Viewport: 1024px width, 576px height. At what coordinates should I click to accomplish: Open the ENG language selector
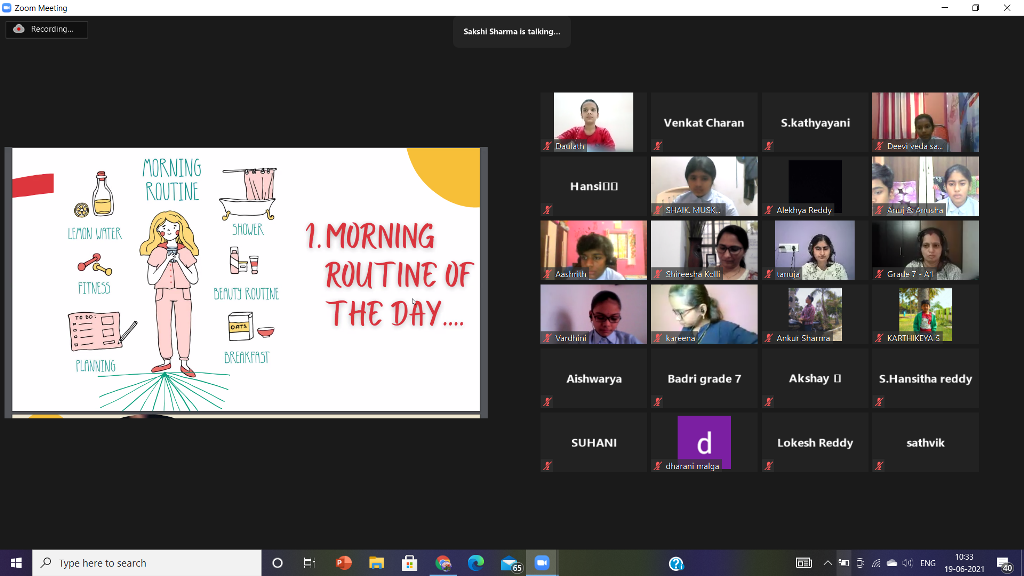927,563
